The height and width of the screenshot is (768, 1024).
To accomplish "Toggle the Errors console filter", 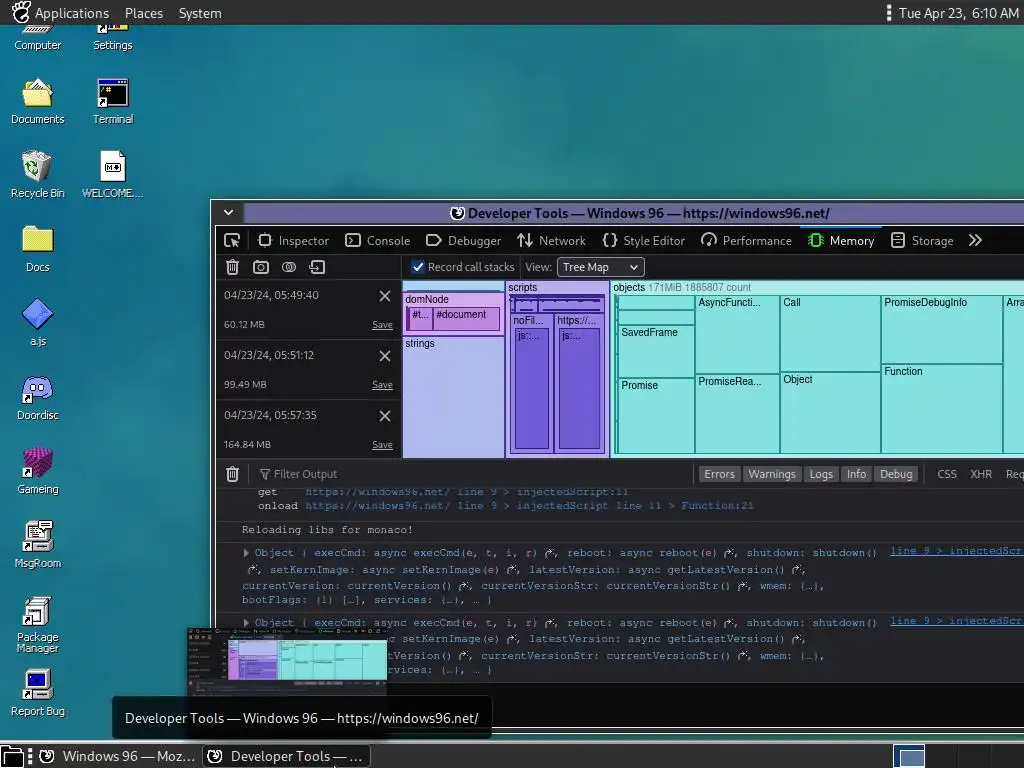I will tap(719, 474).
